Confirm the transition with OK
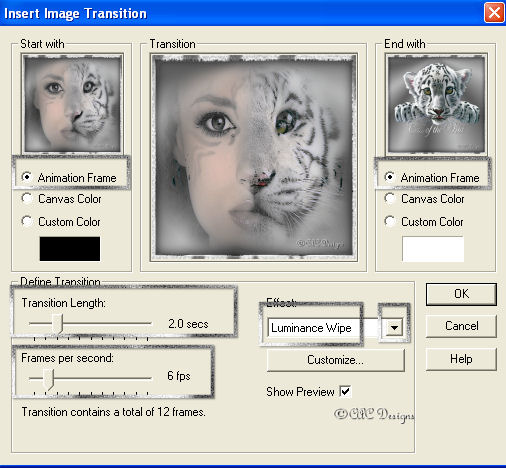 (x=461, y=294)
